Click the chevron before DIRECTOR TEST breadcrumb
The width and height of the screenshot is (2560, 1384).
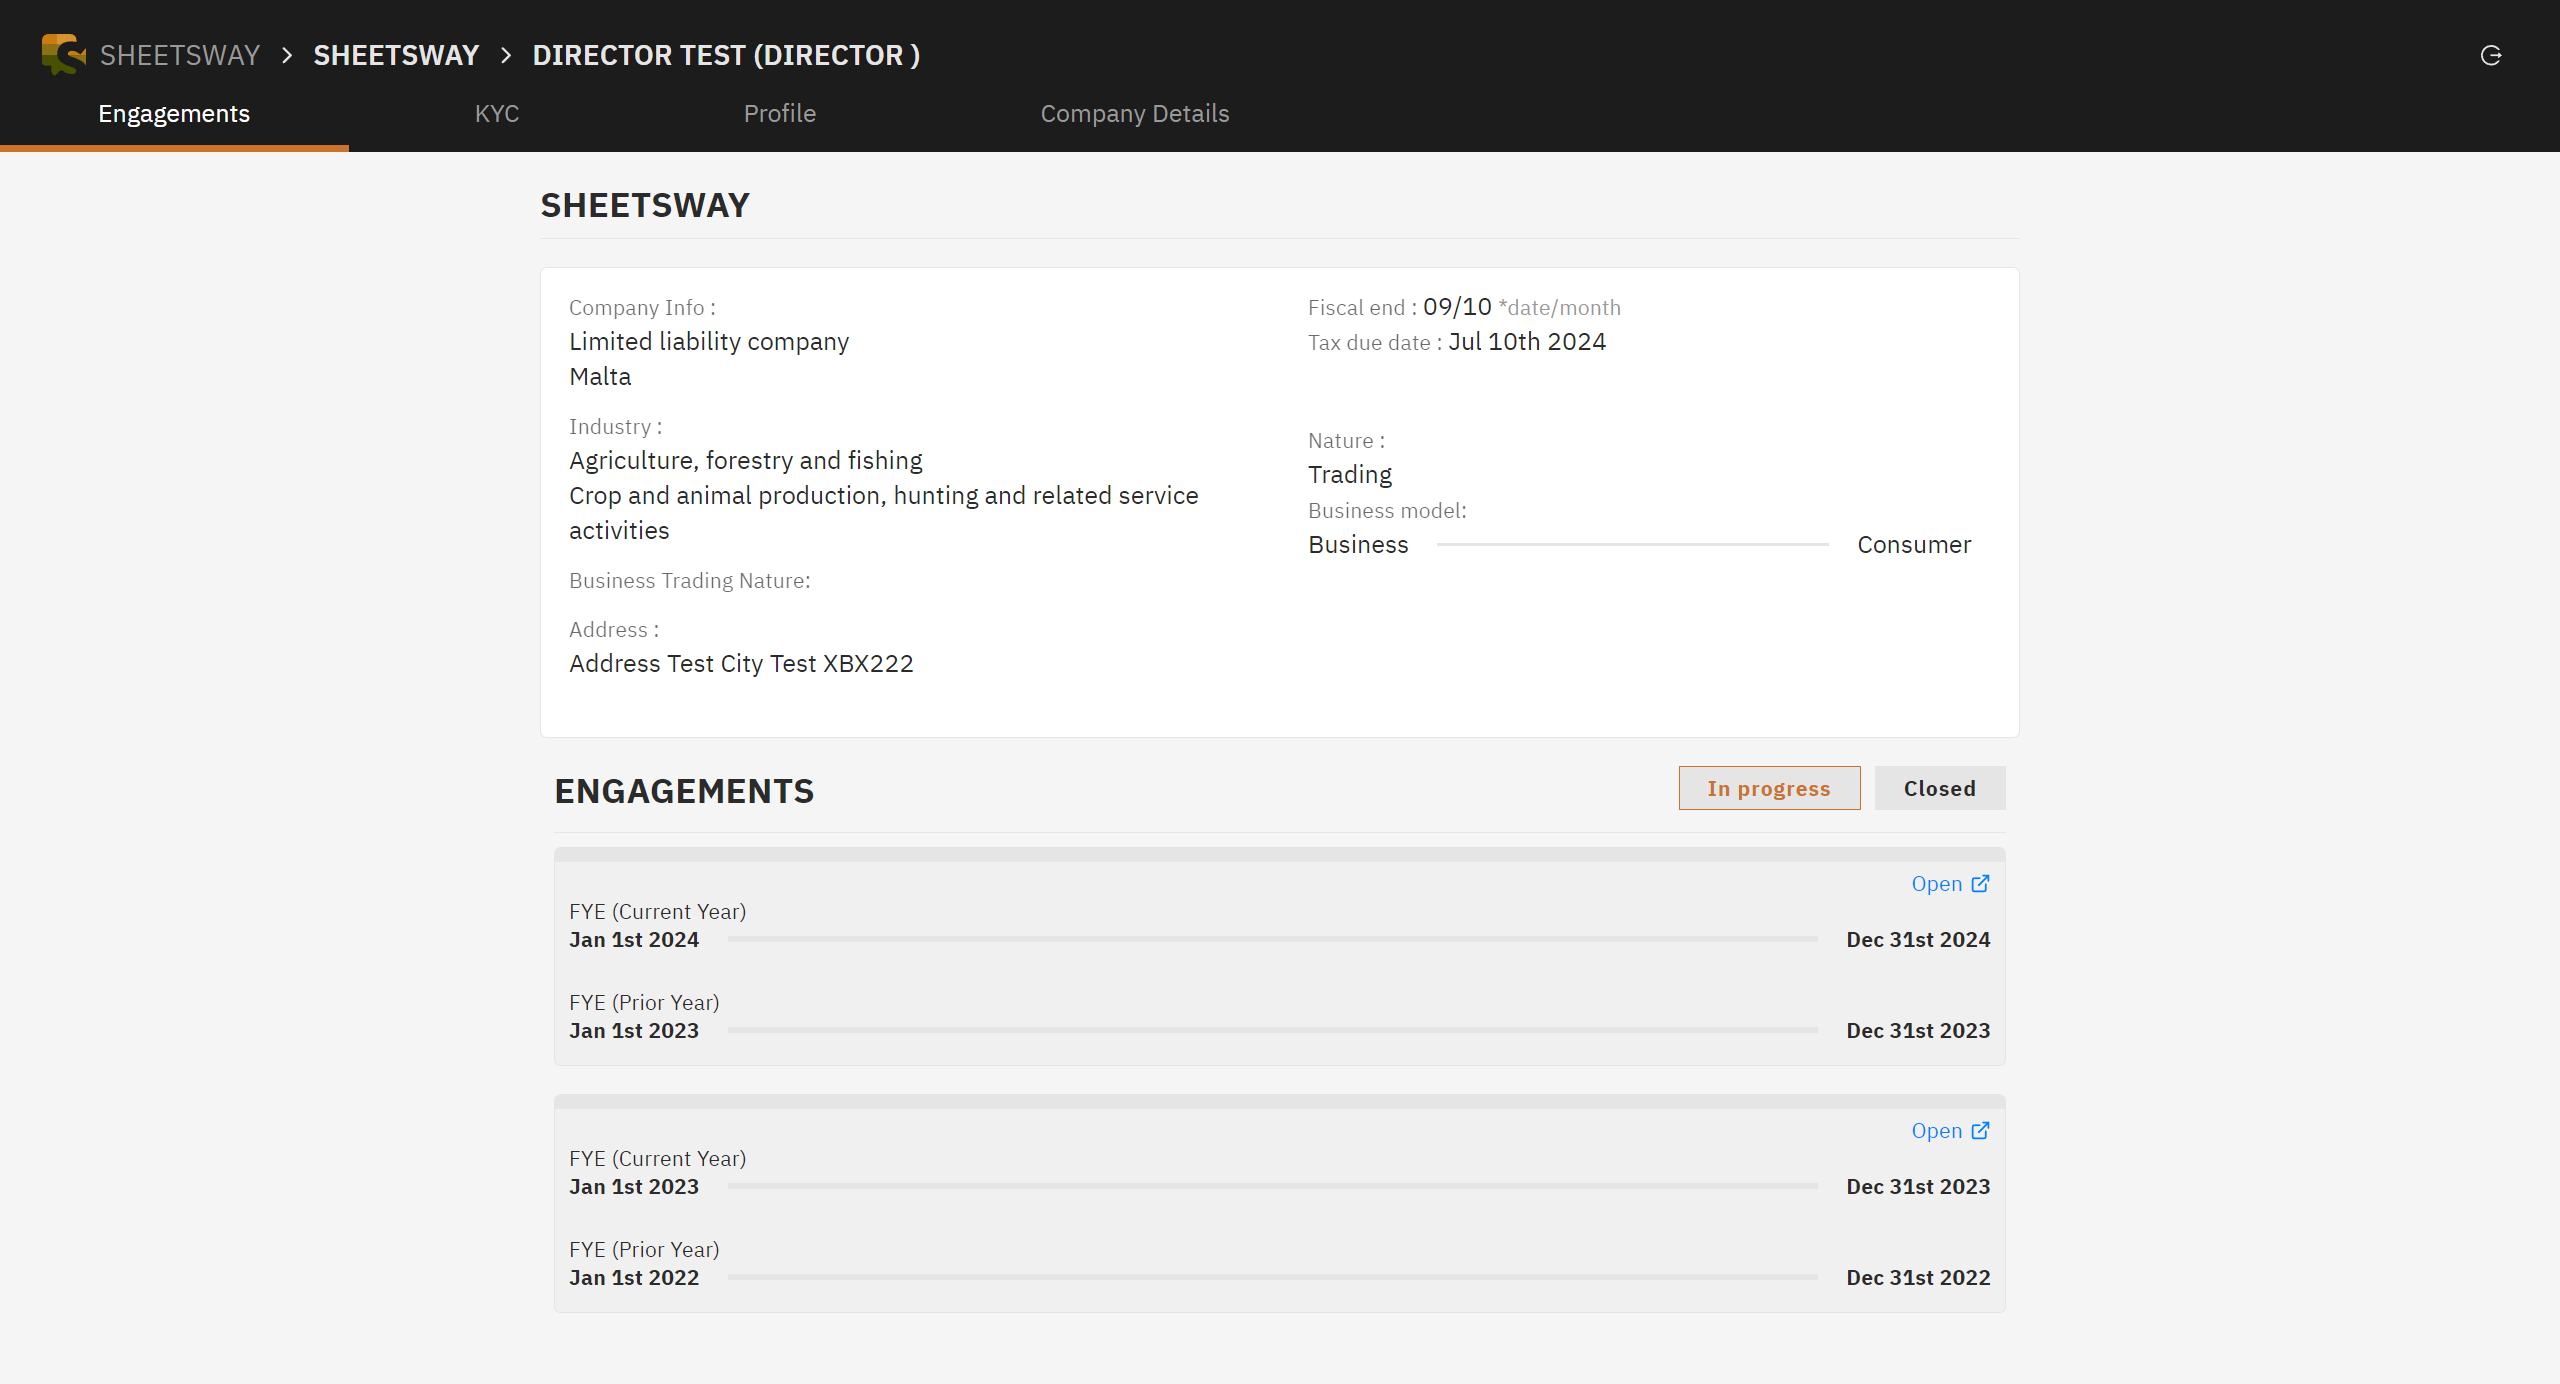point(506,55)
